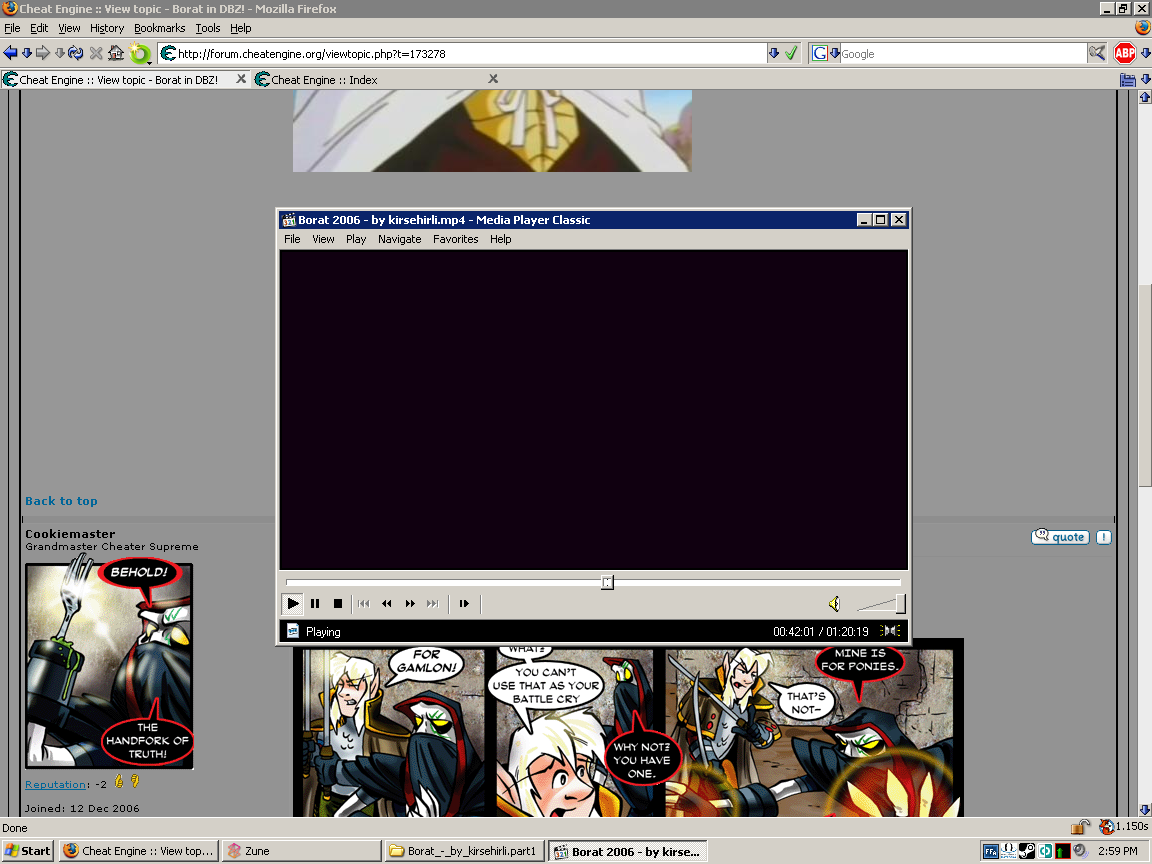Viewport: 1152px width, 864px height.
Task: Open the Borat_-_by_kirsehirli.part1 taskbar folder
Action: [465, 851]
